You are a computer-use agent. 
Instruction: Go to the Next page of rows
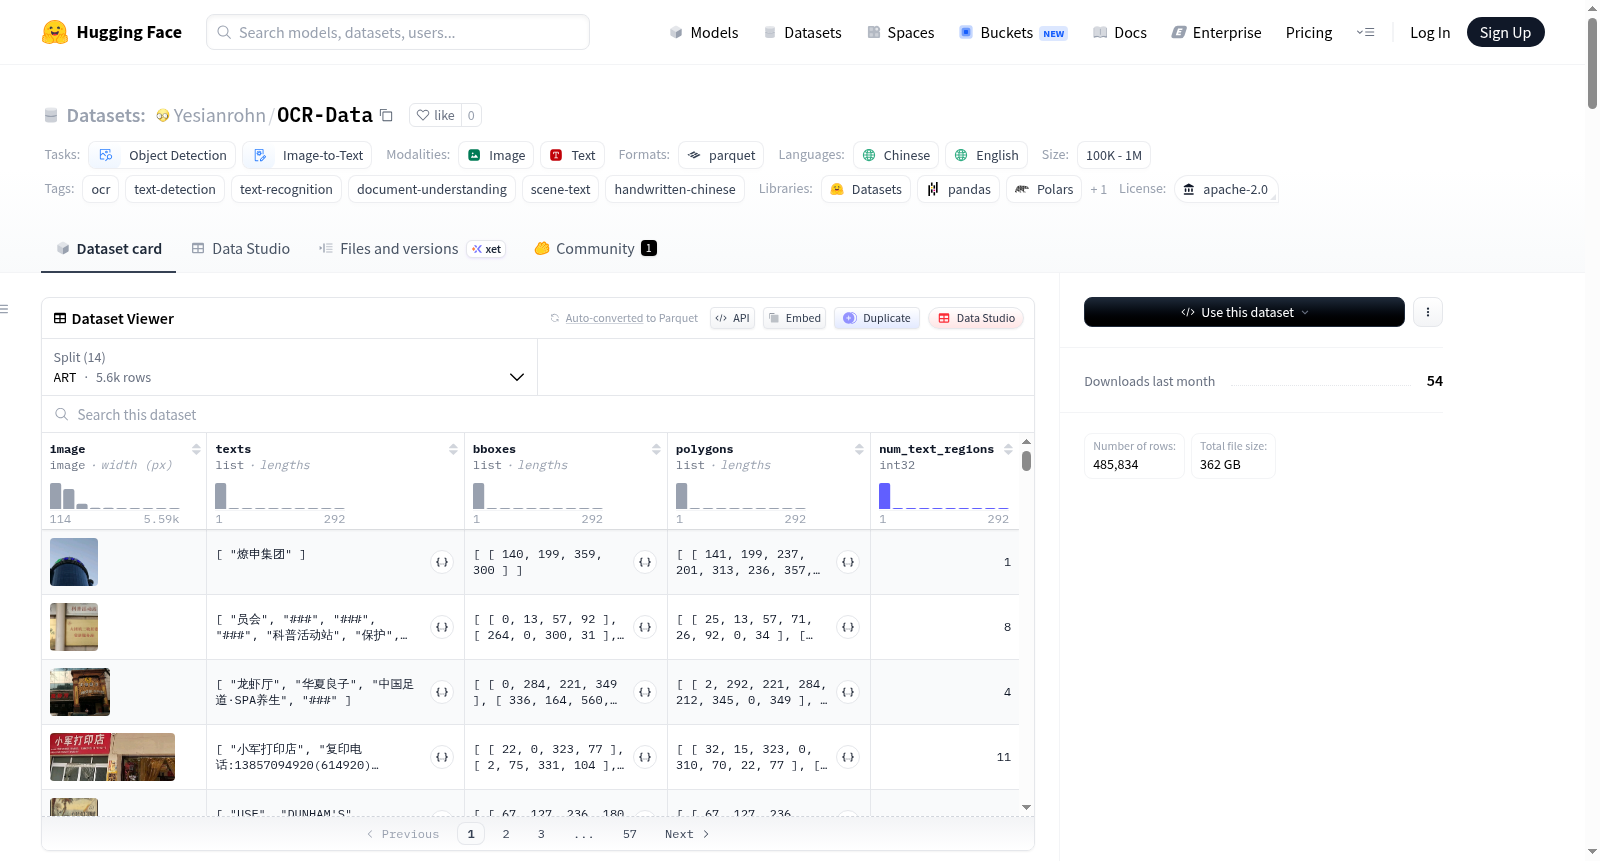(x=687, y=834)
